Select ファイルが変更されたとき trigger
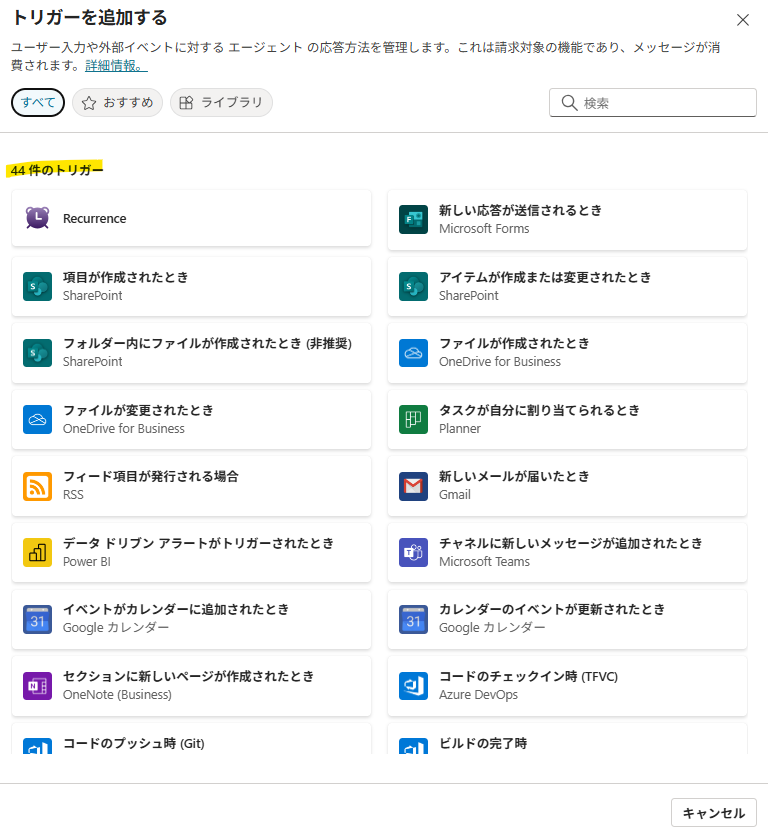The height and width of the screenshot is (832, 768). click(191, 419)
